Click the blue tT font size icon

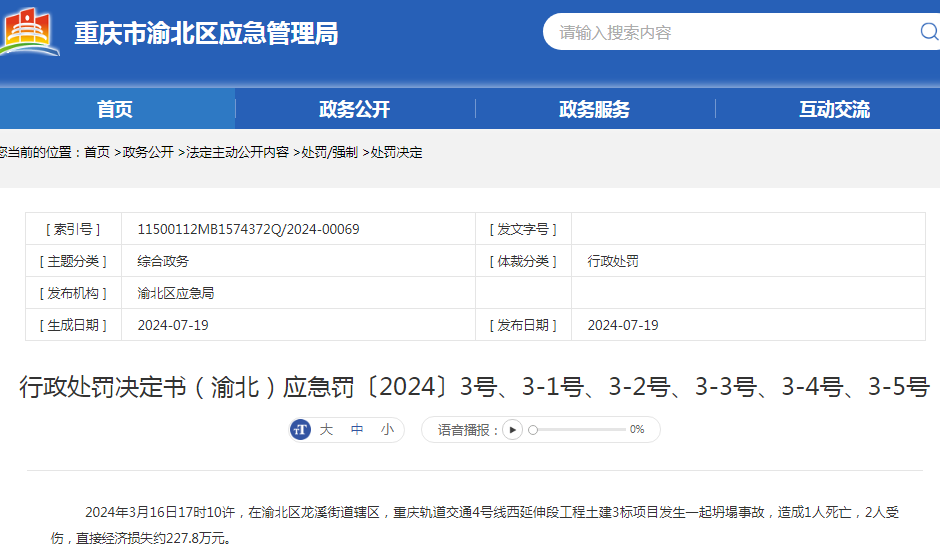300,430
